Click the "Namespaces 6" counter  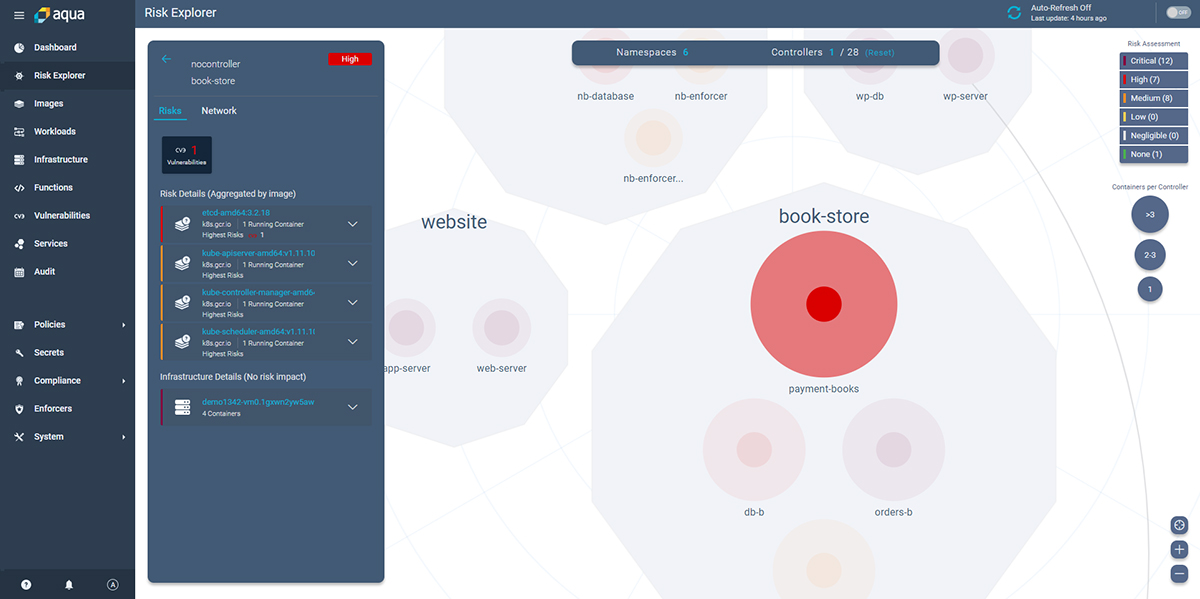[652, 52]
